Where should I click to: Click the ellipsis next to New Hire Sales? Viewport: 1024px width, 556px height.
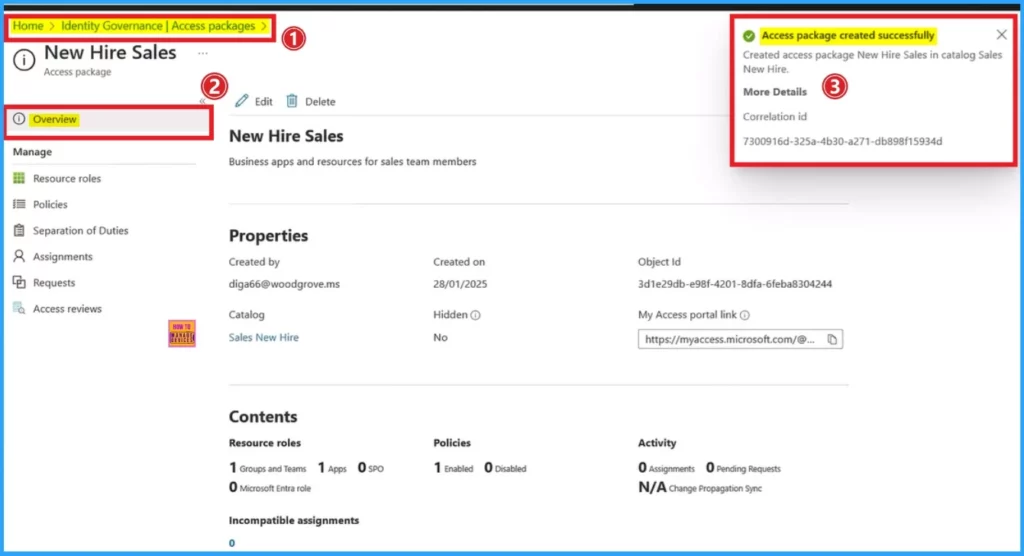tap(202, 54)
